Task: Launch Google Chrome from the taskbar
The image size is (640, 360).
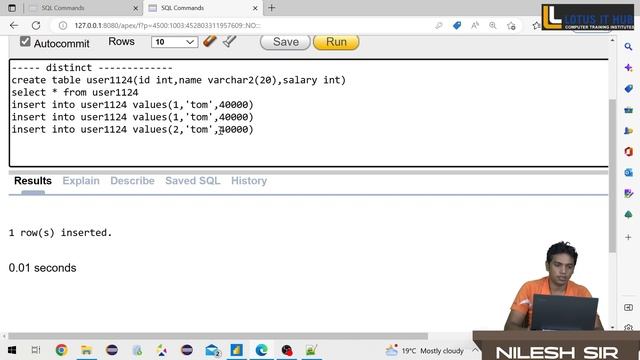Action: (62, 350)
